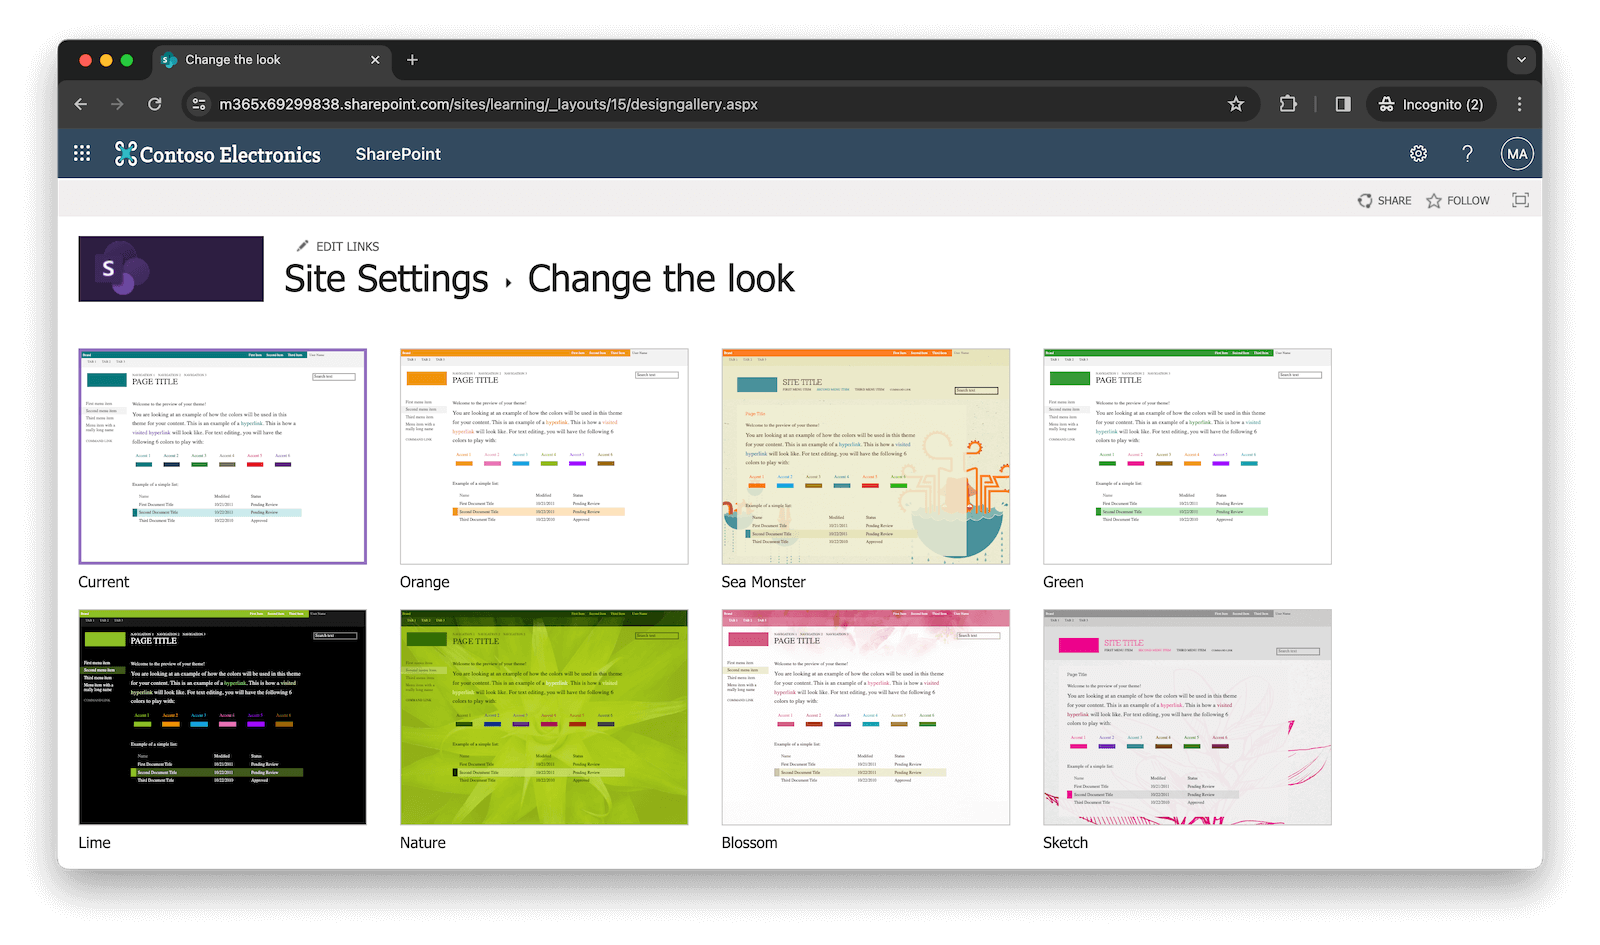Click the SharePoint menu item
Viewport: 1600px width, 945px height.
[x=397, y=153]
